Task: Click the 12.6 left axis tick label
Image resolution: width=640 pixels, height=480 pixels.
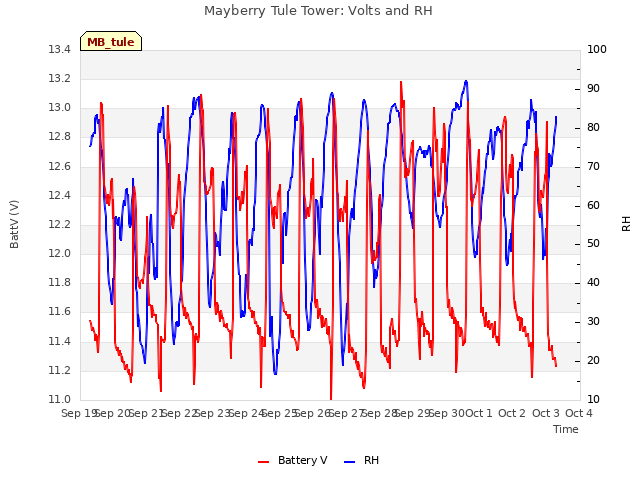Action: tap(60, 166)
